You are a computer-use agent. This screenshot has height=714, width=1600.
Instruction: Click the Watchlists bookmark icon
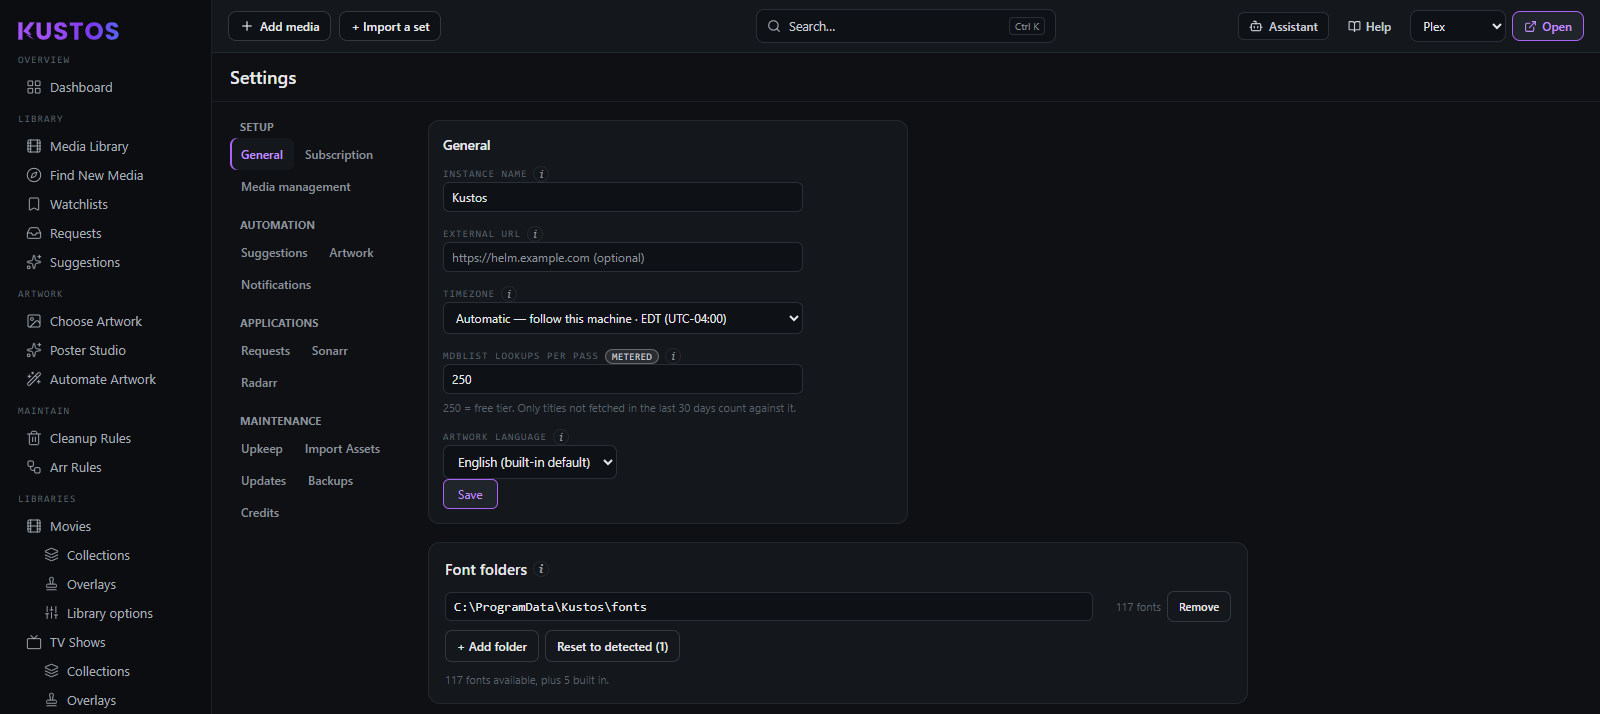coord(34,204)
